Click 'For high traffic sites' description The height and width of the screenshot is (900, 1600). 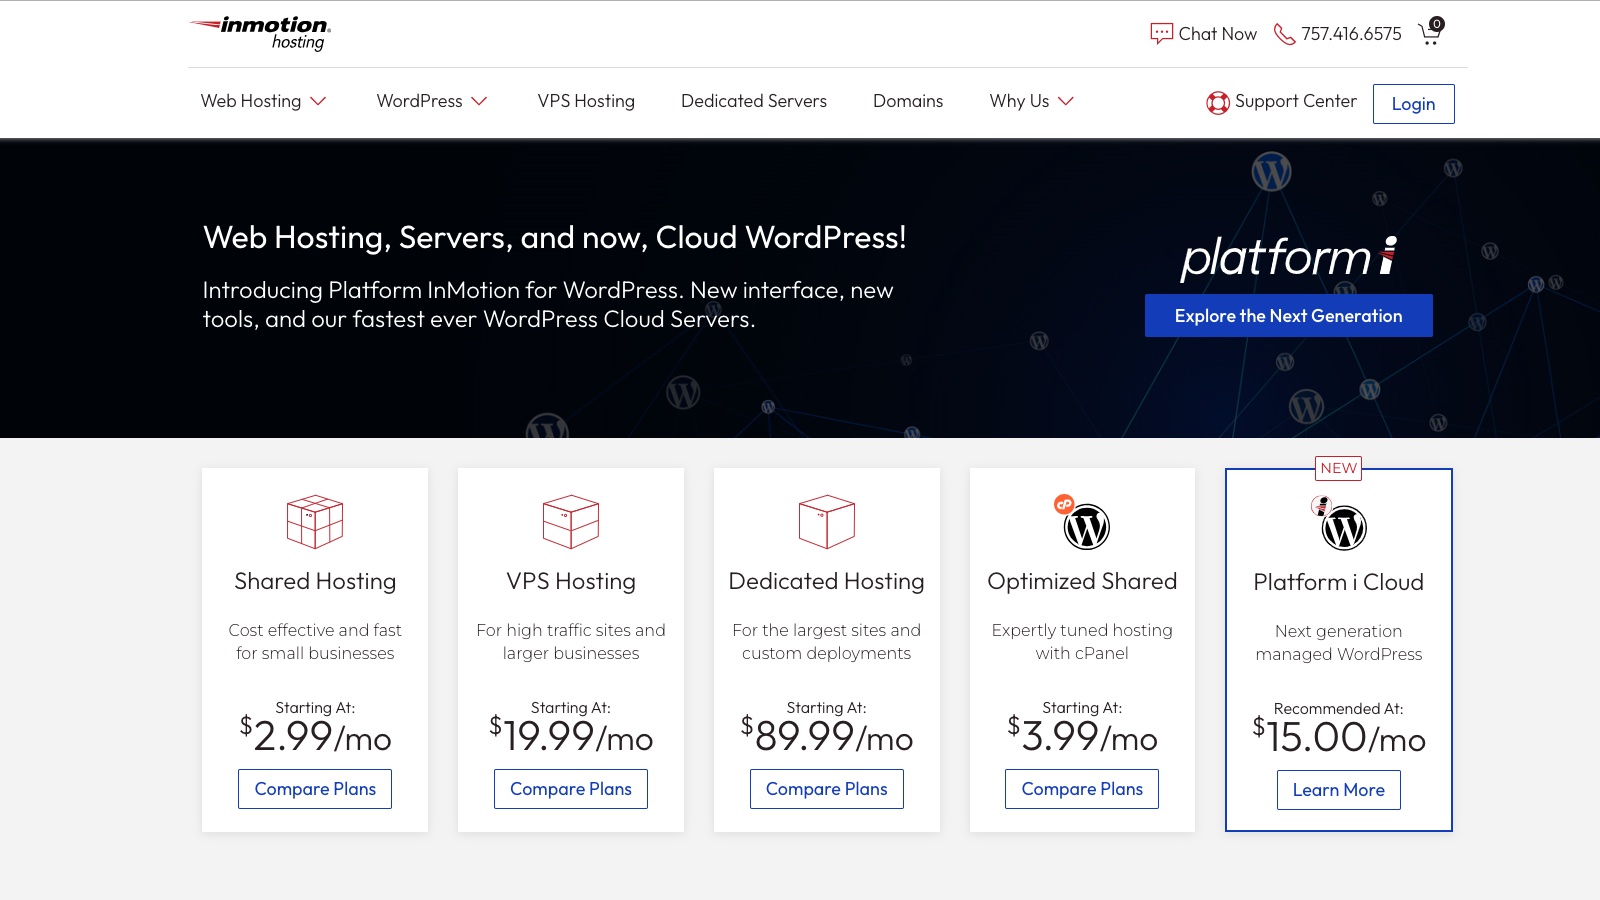click(x=571, y=642)
